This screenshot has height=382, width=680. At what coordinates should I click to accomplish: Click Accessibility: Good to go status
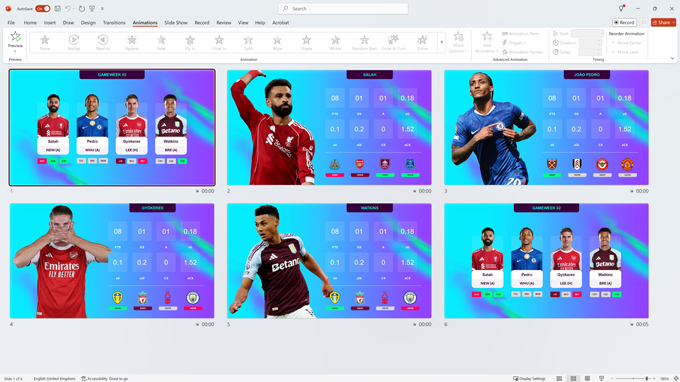[105, 379]
